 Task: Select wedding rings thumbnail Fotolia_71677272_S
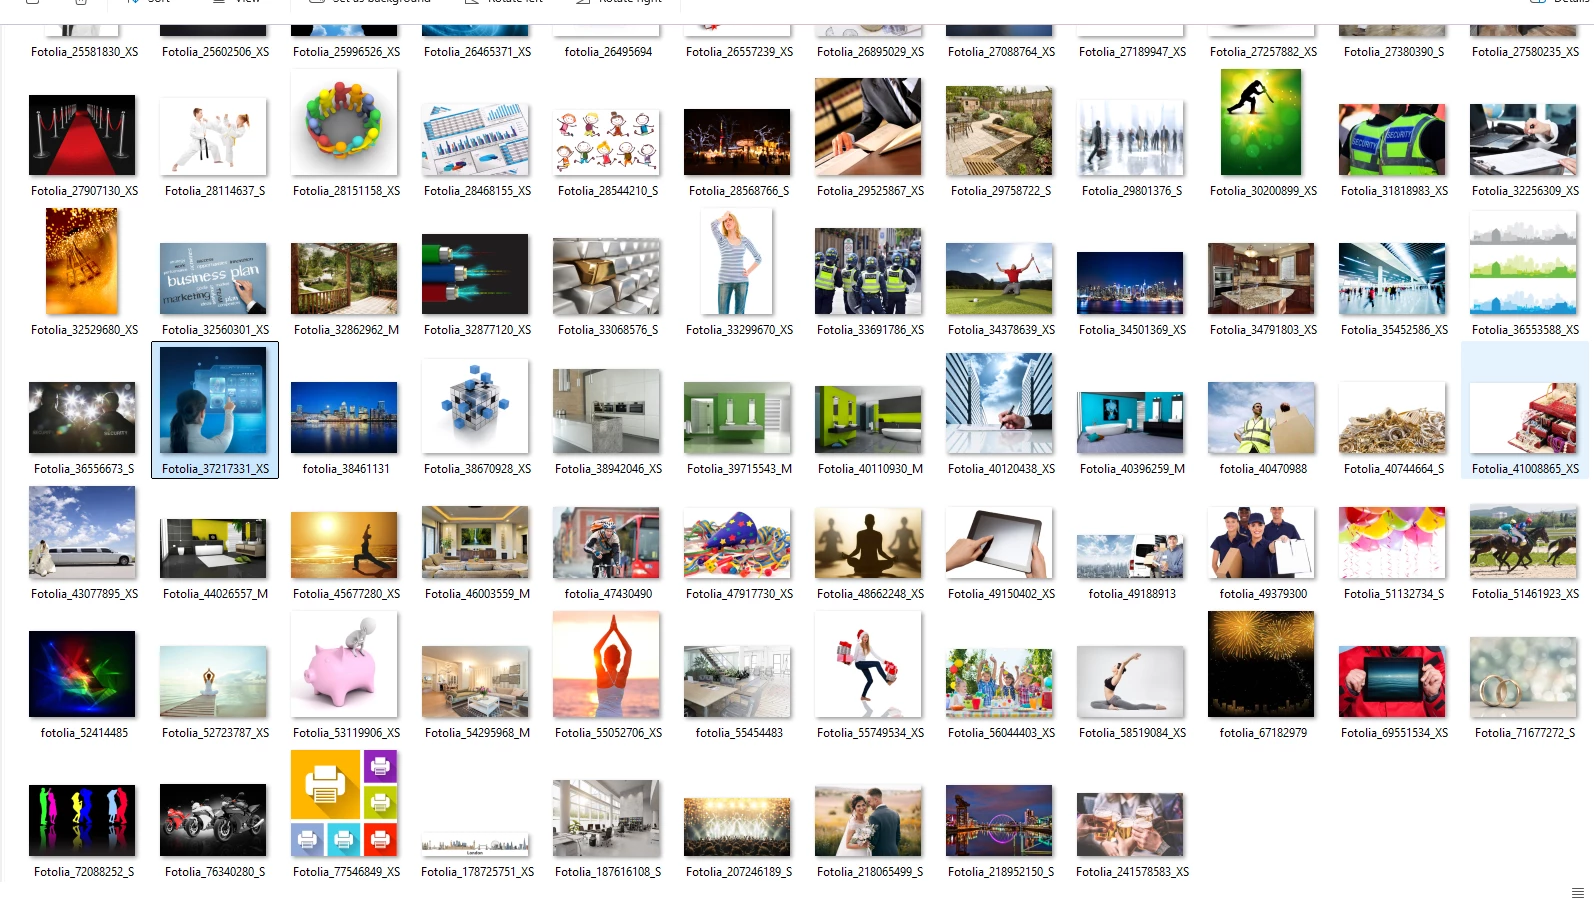point(1523,677)
